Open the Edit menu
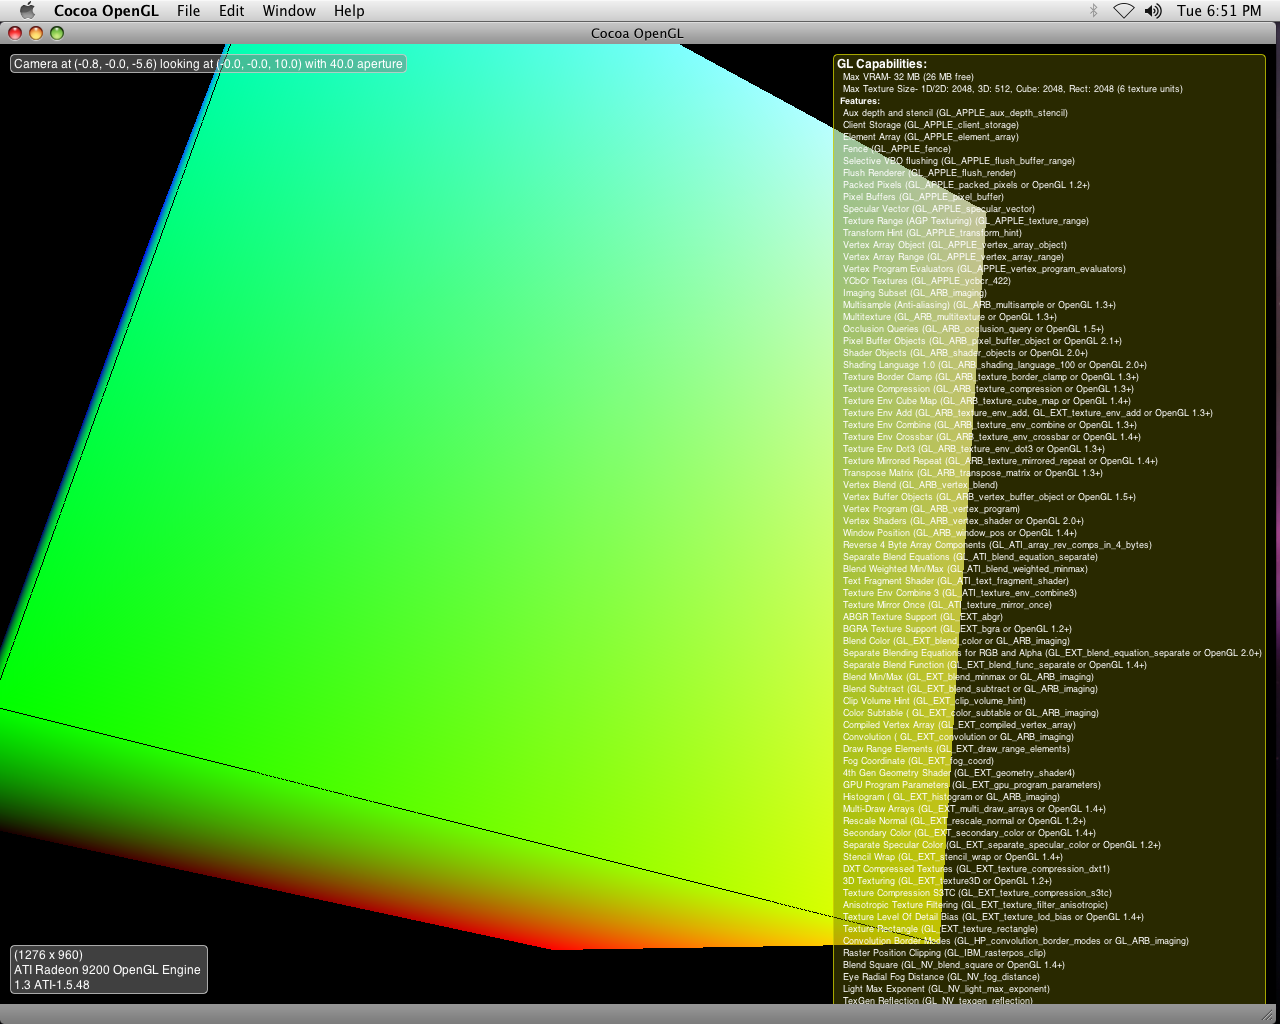This screenshot has height=1024, width=1280. [231, 11]
